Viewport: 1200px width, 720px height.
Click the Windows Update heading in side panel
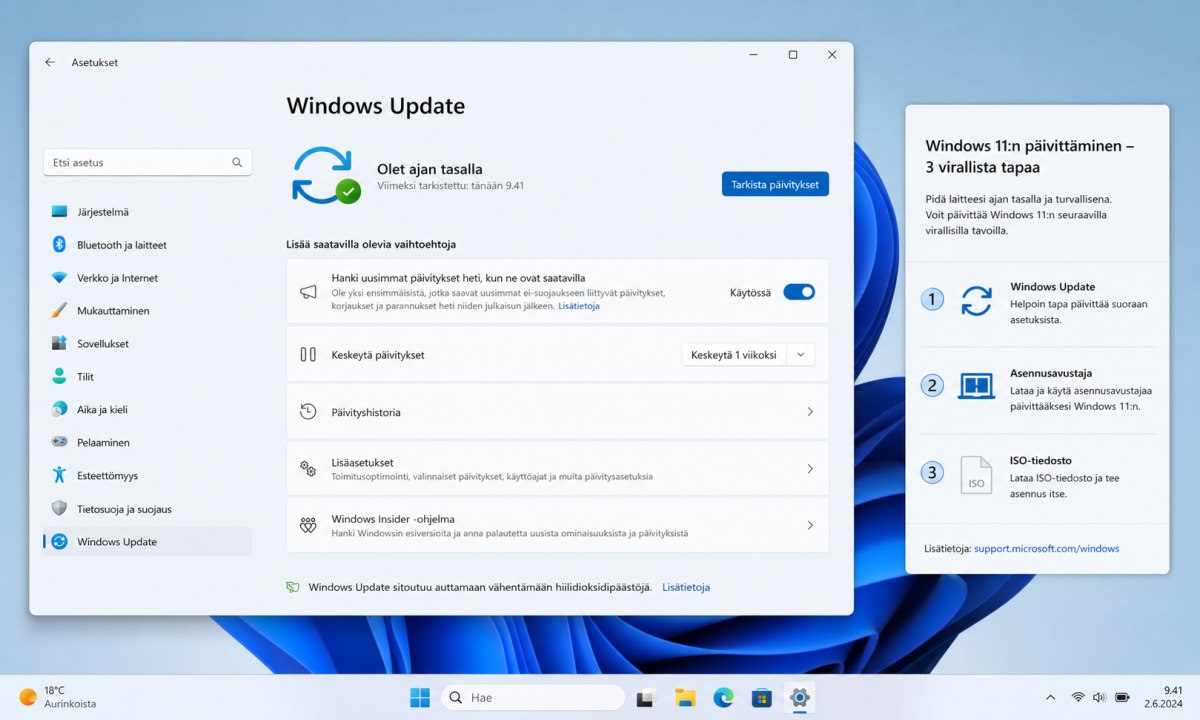tap(1052, 287)
